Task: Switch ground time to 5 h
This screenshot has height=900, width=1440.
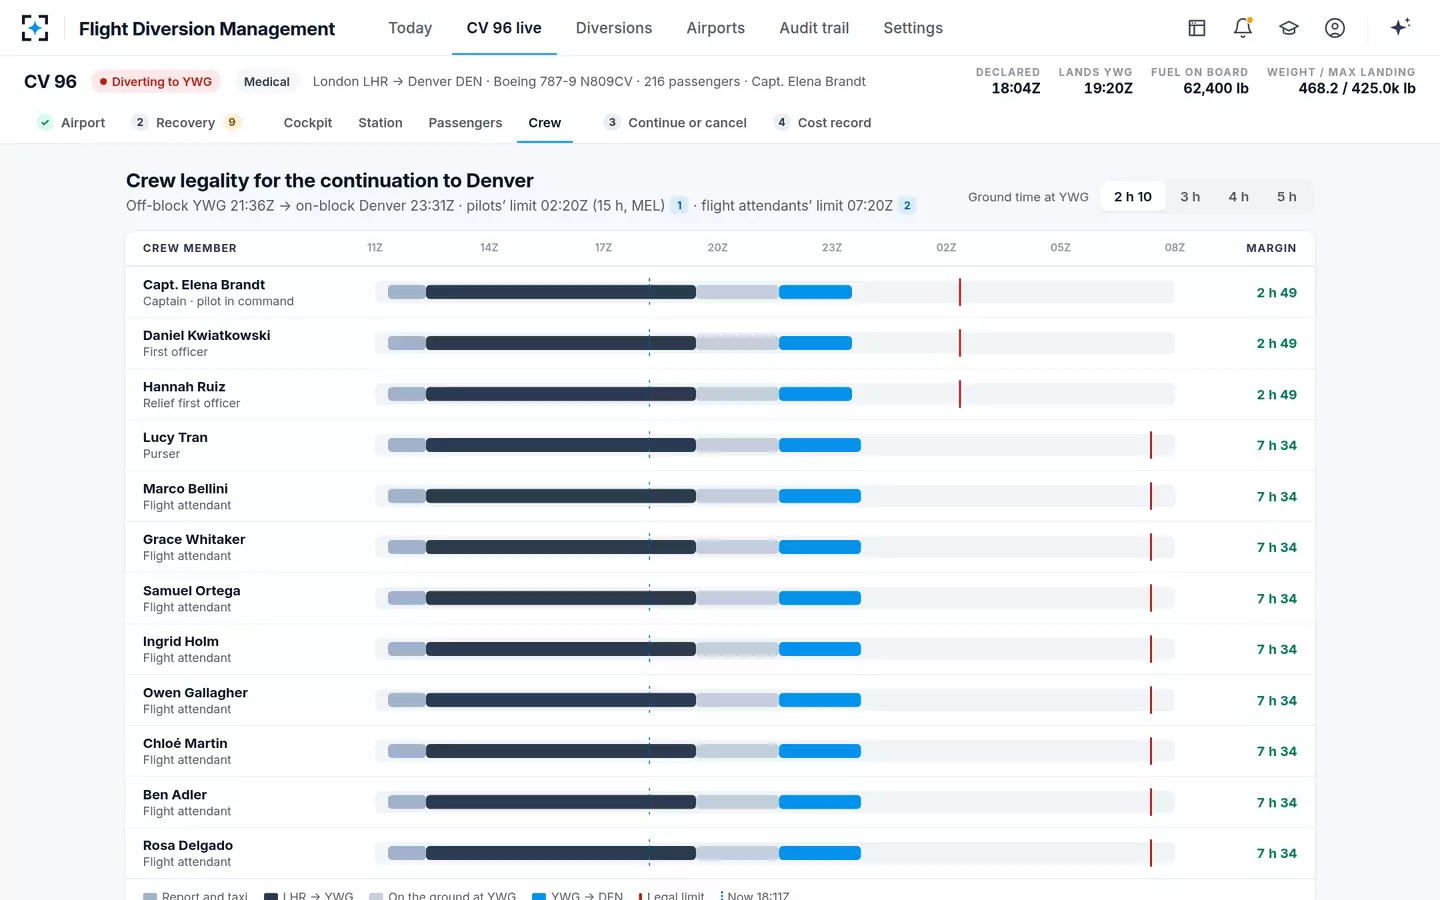Action: (1287, 197)
